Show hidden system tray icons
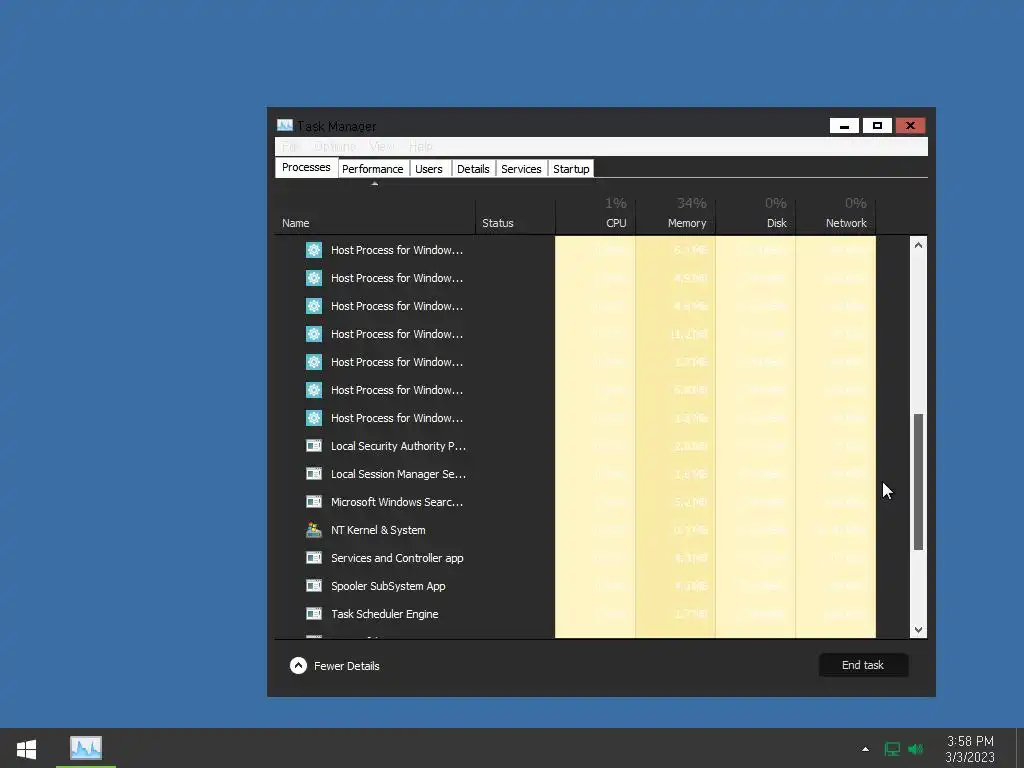1024x768 pixels. (x=865, y=749)
